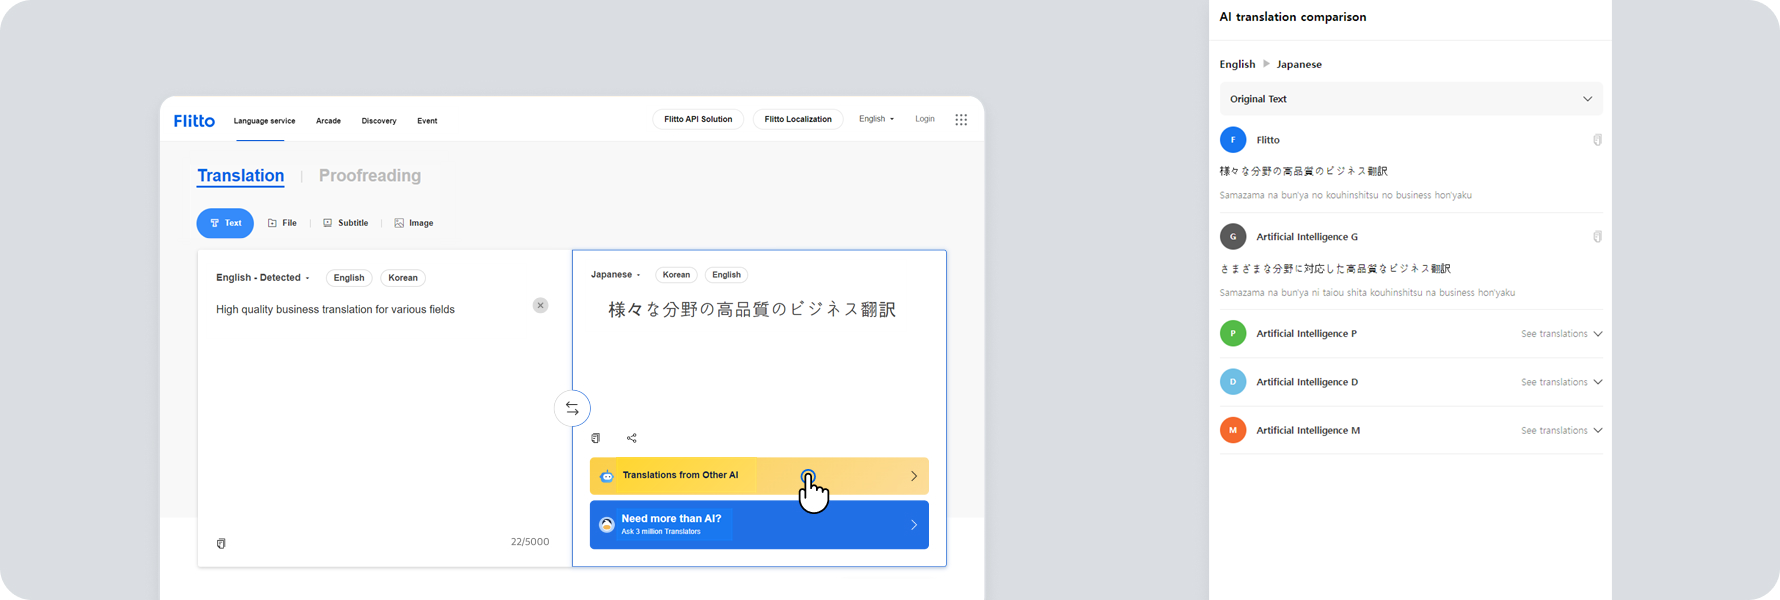
Task: Copy the source text icon
Action: pyautogui.click(x=221, y=543)
